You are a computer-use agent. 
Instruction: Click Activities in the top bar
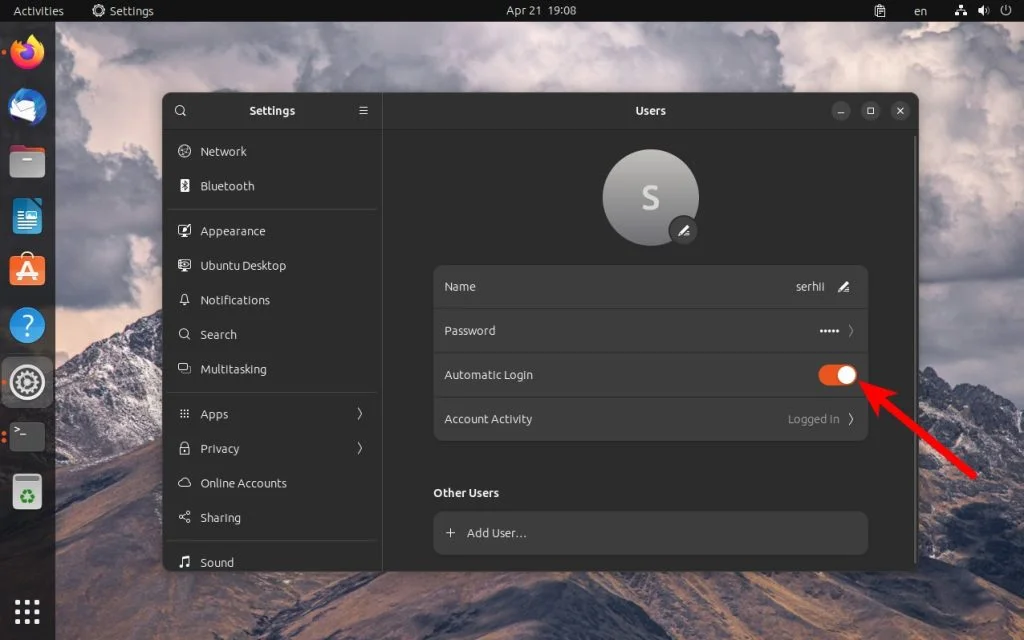pyautogui.click(x=37, y=10)
